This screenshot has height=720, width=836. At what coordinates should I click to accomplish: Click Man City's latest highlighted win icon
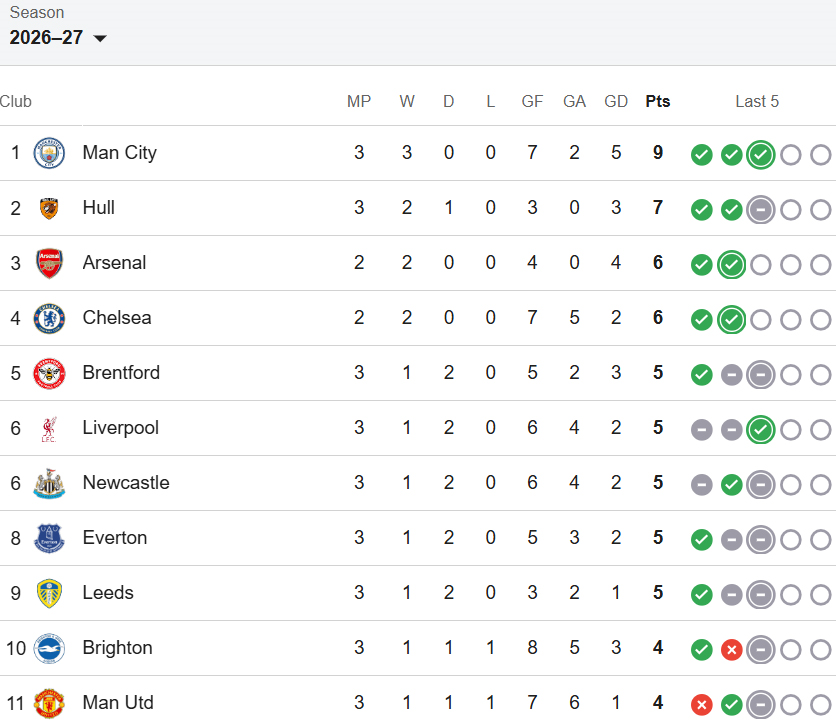point(761,155)
